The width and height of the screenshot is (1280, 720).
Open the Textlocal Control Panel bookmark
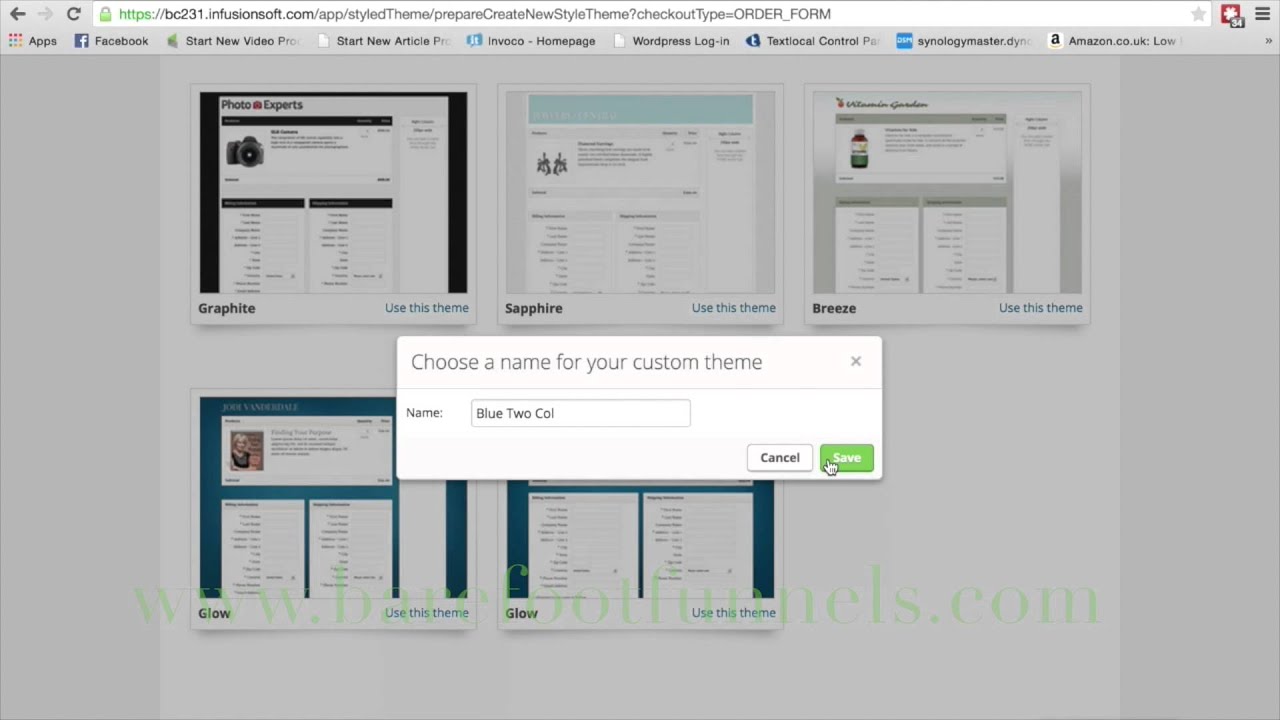coord(813,41)
